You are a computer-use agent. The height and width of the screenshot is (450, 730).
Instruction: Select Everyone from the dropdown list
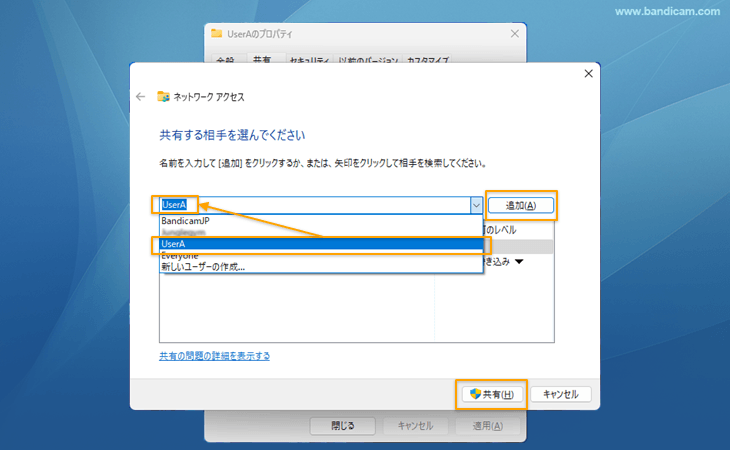click(x=321, y=255)
